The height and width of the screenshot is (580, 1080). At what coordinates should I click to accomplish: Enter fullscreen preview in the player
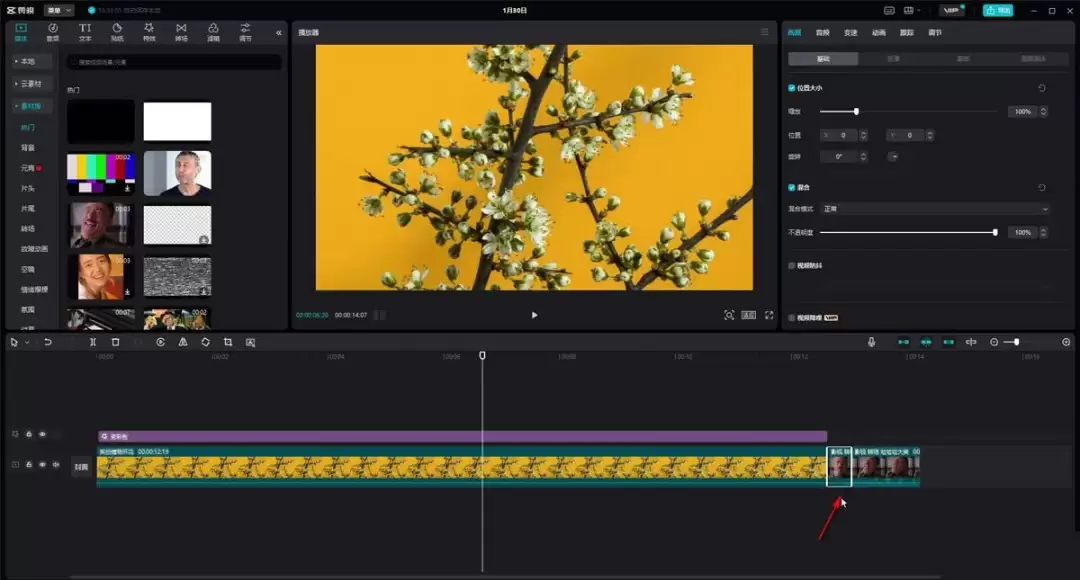tap(769, 315)
